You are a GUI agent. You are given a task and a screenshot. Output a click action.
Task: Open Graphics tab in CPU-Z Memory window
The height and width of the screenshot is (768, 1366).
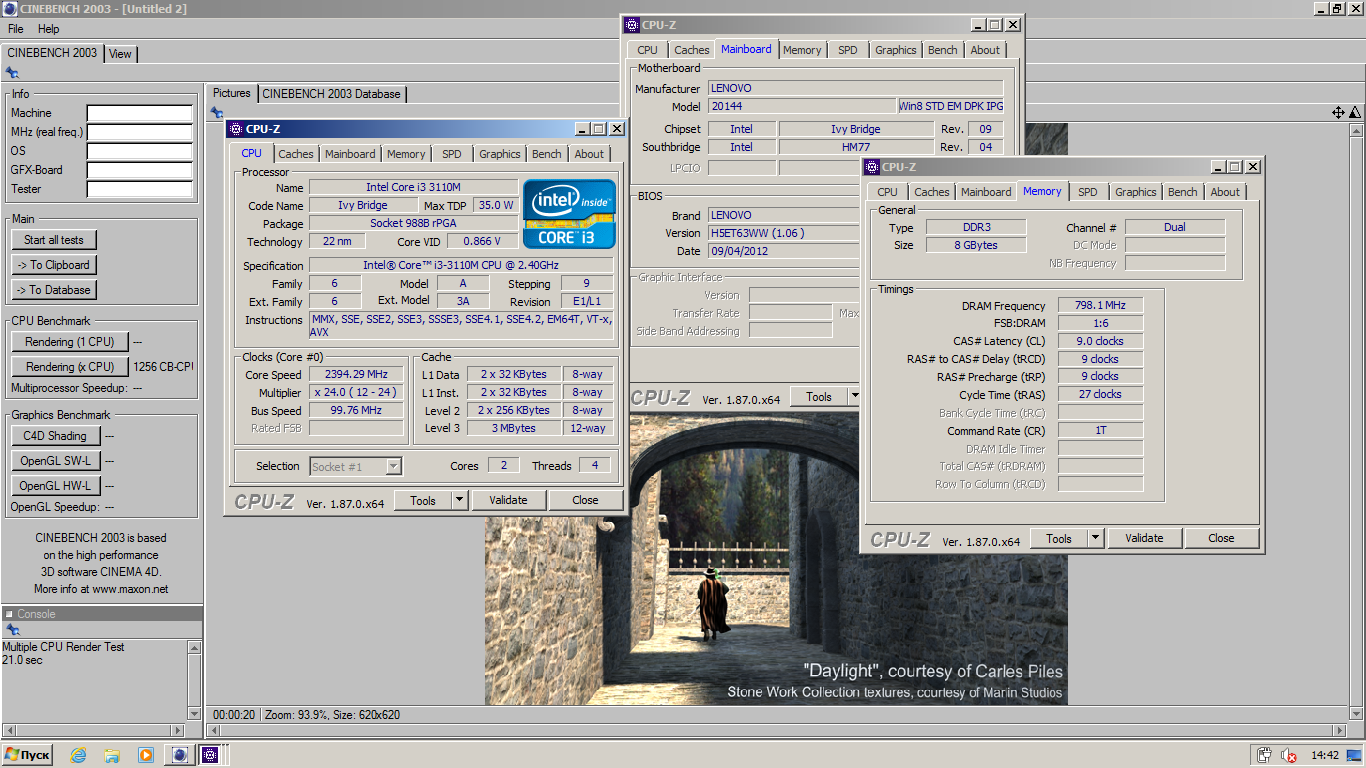[1136, 192]
